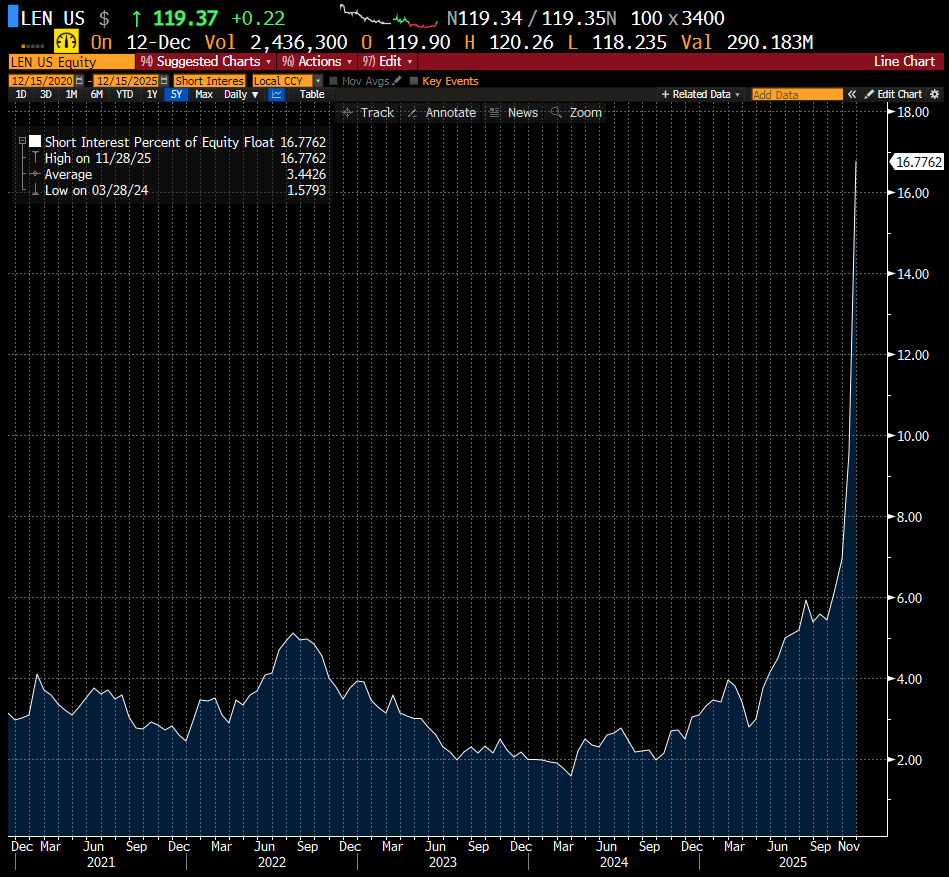Click the Edit Chart button
Viewport: 949px width, 877px height.
893,94
